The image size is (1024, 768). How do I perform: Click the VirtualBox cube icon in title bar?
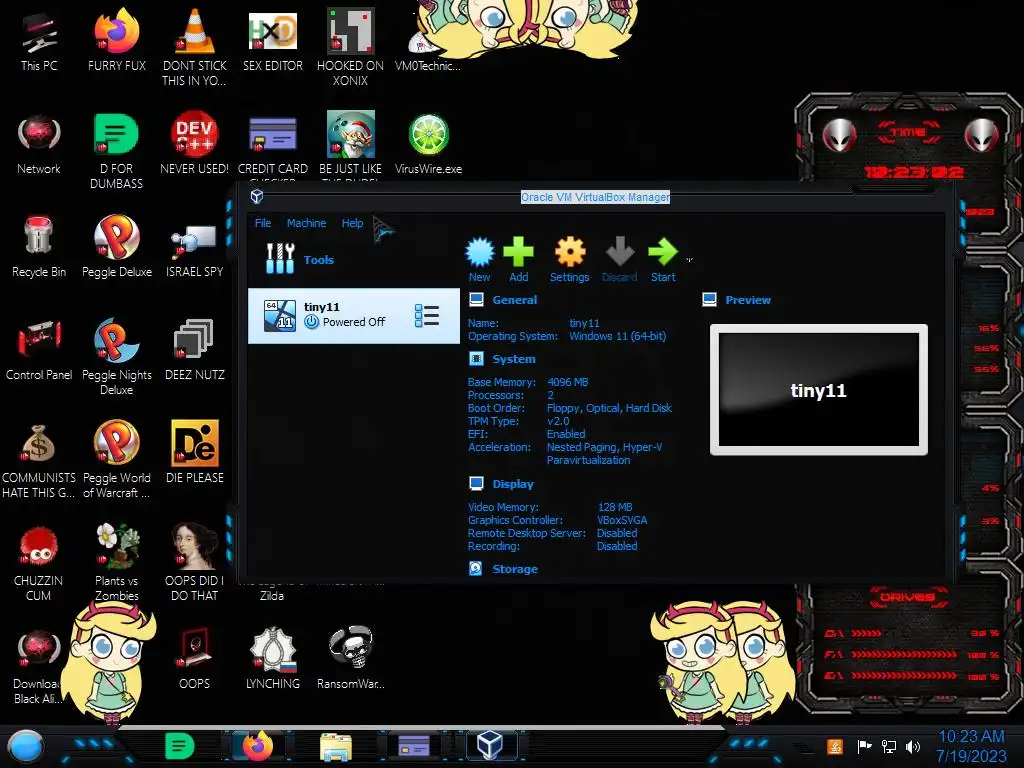point(257,196)
